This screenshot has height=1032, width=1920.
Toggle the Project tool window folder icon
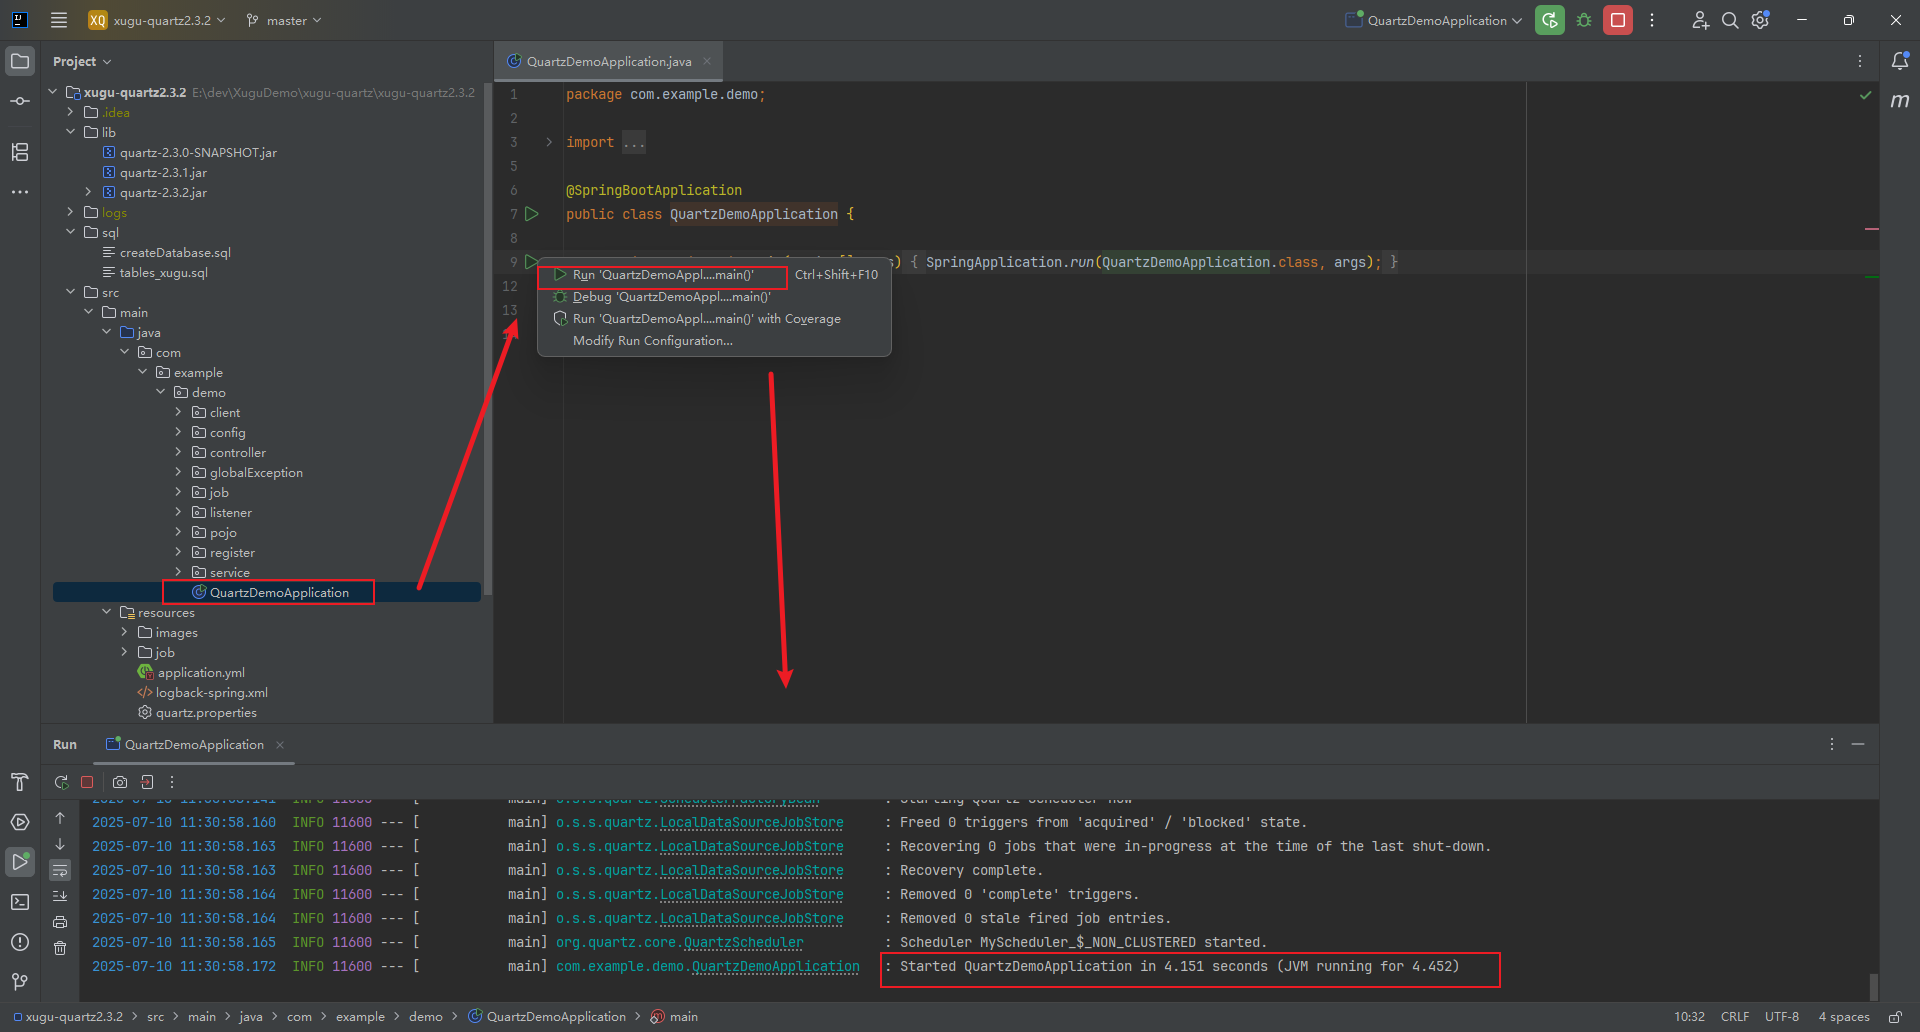click(19, 61)
